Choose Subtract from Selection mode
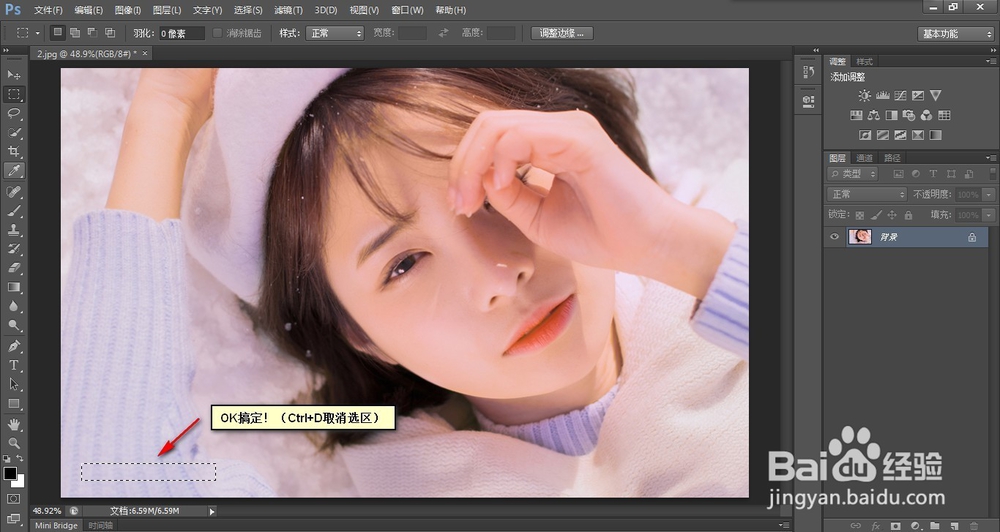The width and height of the screenshot is (1000, 532). (92, 32)
